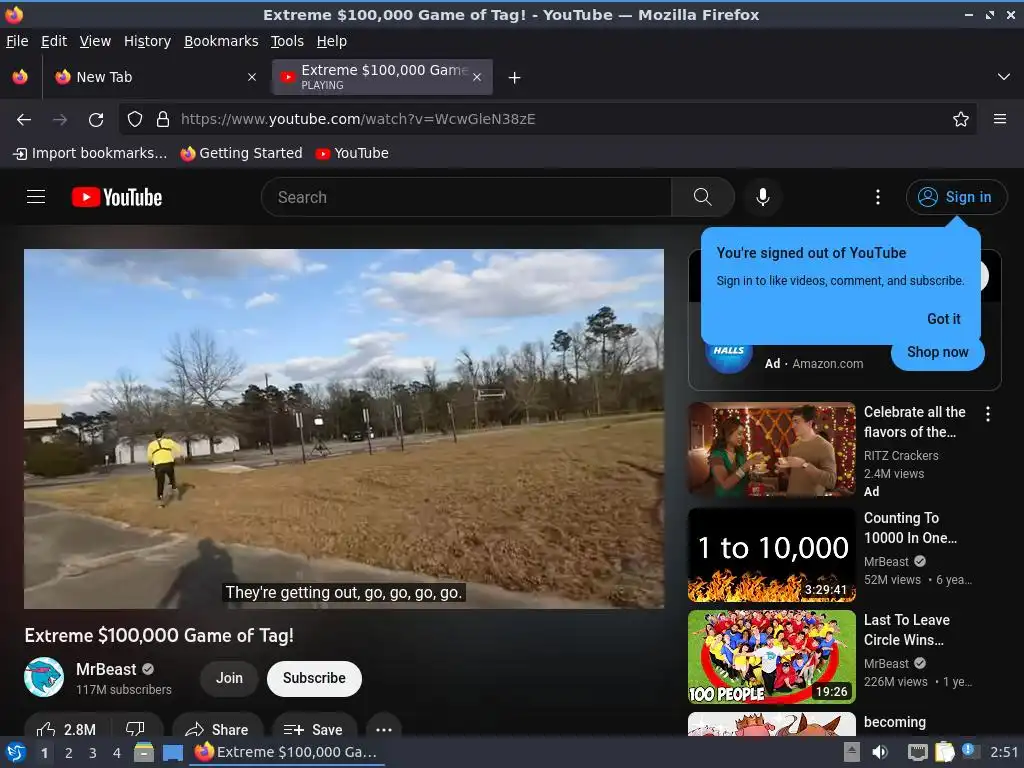Screen dimensions: 1024x768
Task: Switch to workspace 3 in taskbar
Action: click(93, 753)
